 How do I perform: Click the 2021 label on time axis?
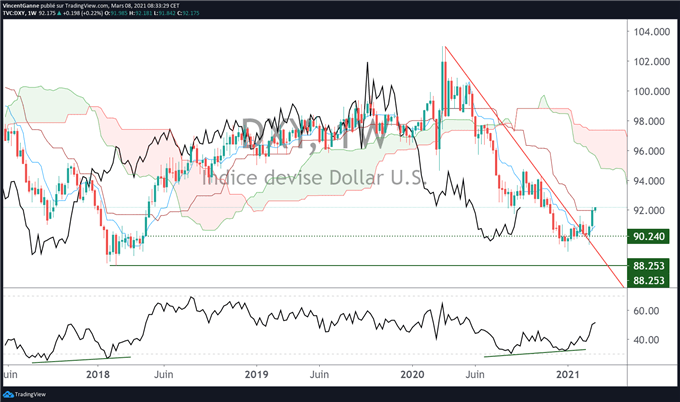coord(568,374)
